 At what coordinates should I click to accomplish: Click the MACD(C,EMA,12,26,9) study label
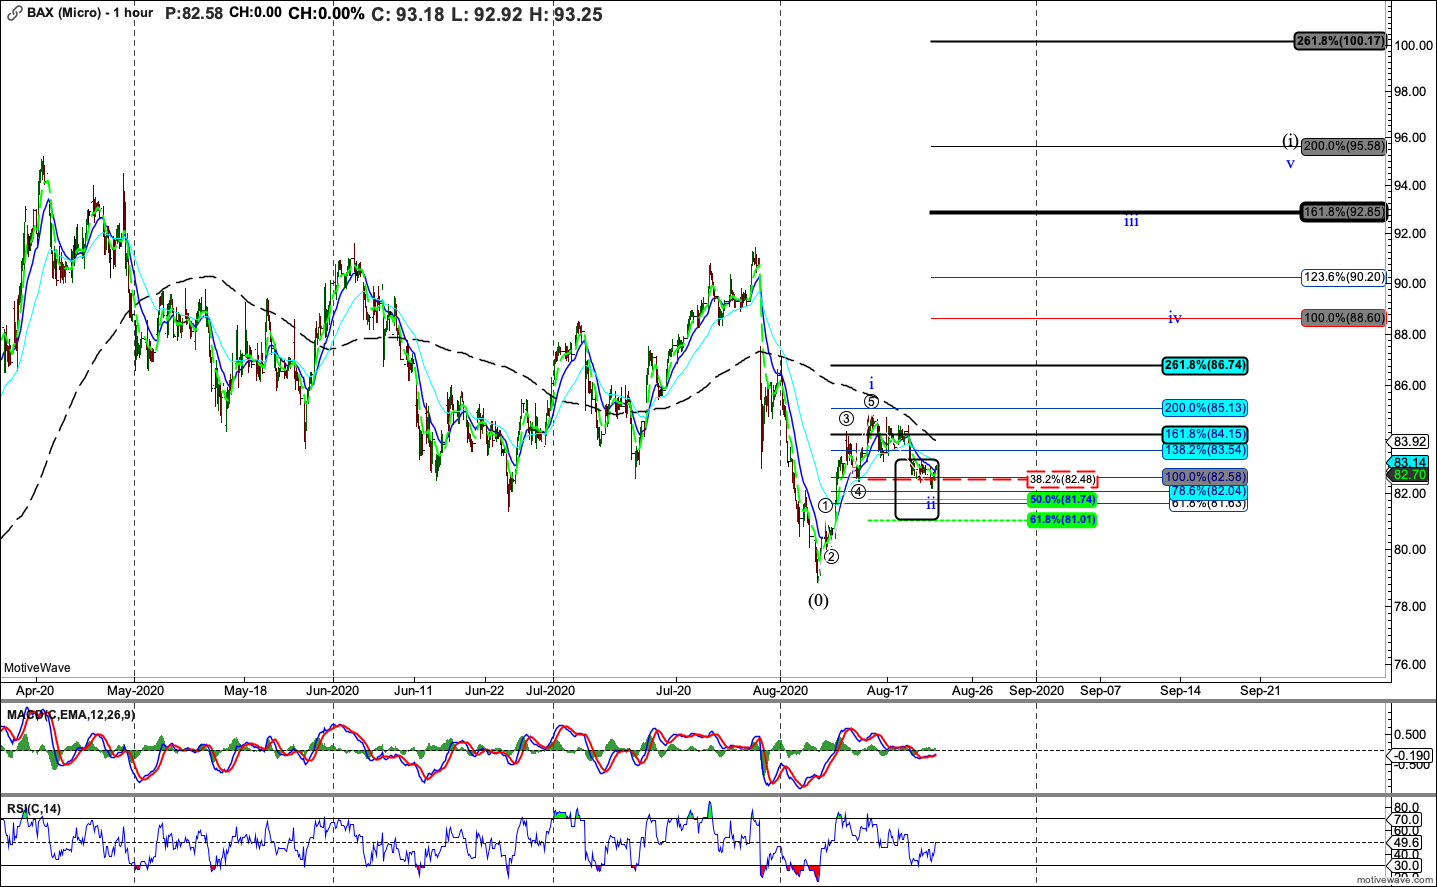tap(70, 715)
